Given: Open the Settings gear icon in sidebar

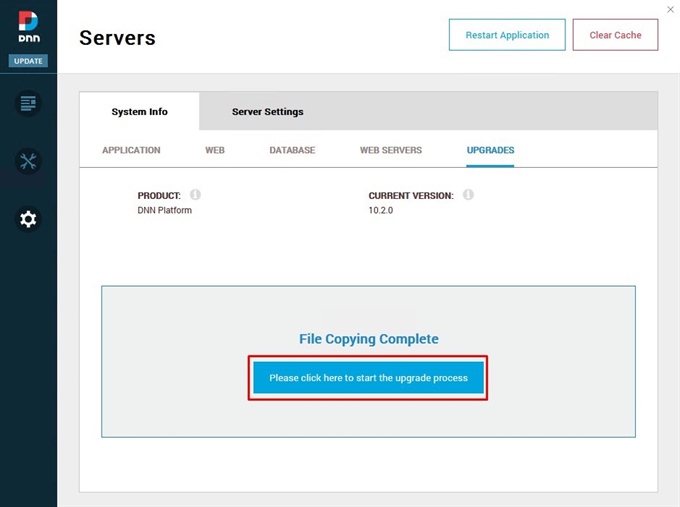Looking at the screenshot, I should tap(28, 219).
